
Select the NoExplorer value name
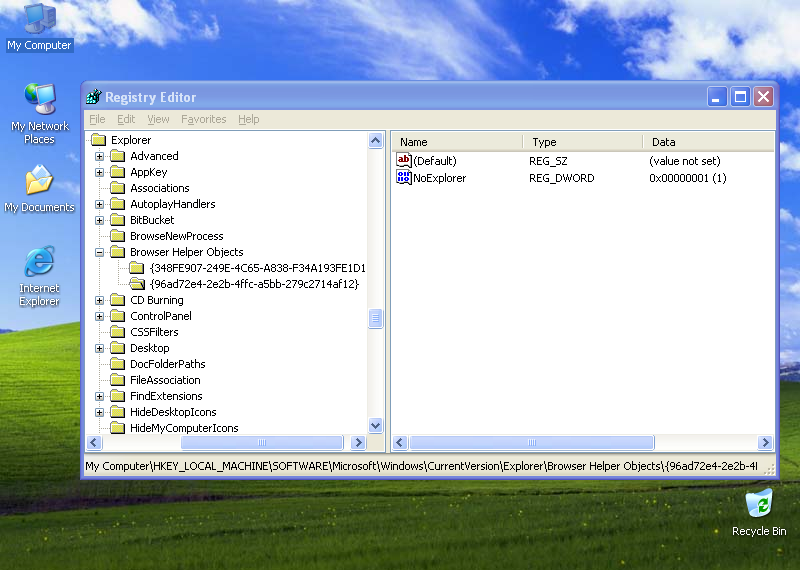tap(439, 178)
